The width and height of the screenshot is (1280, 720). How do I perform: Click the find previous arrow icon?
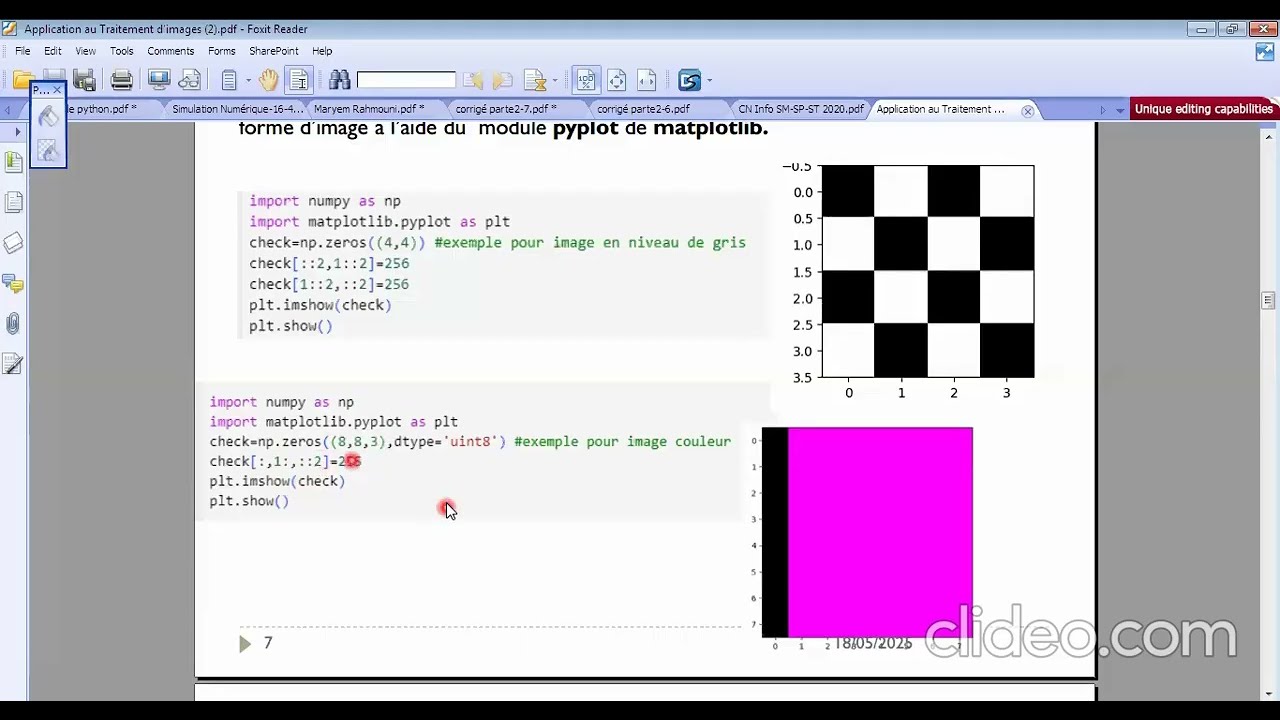coord(473,80)
